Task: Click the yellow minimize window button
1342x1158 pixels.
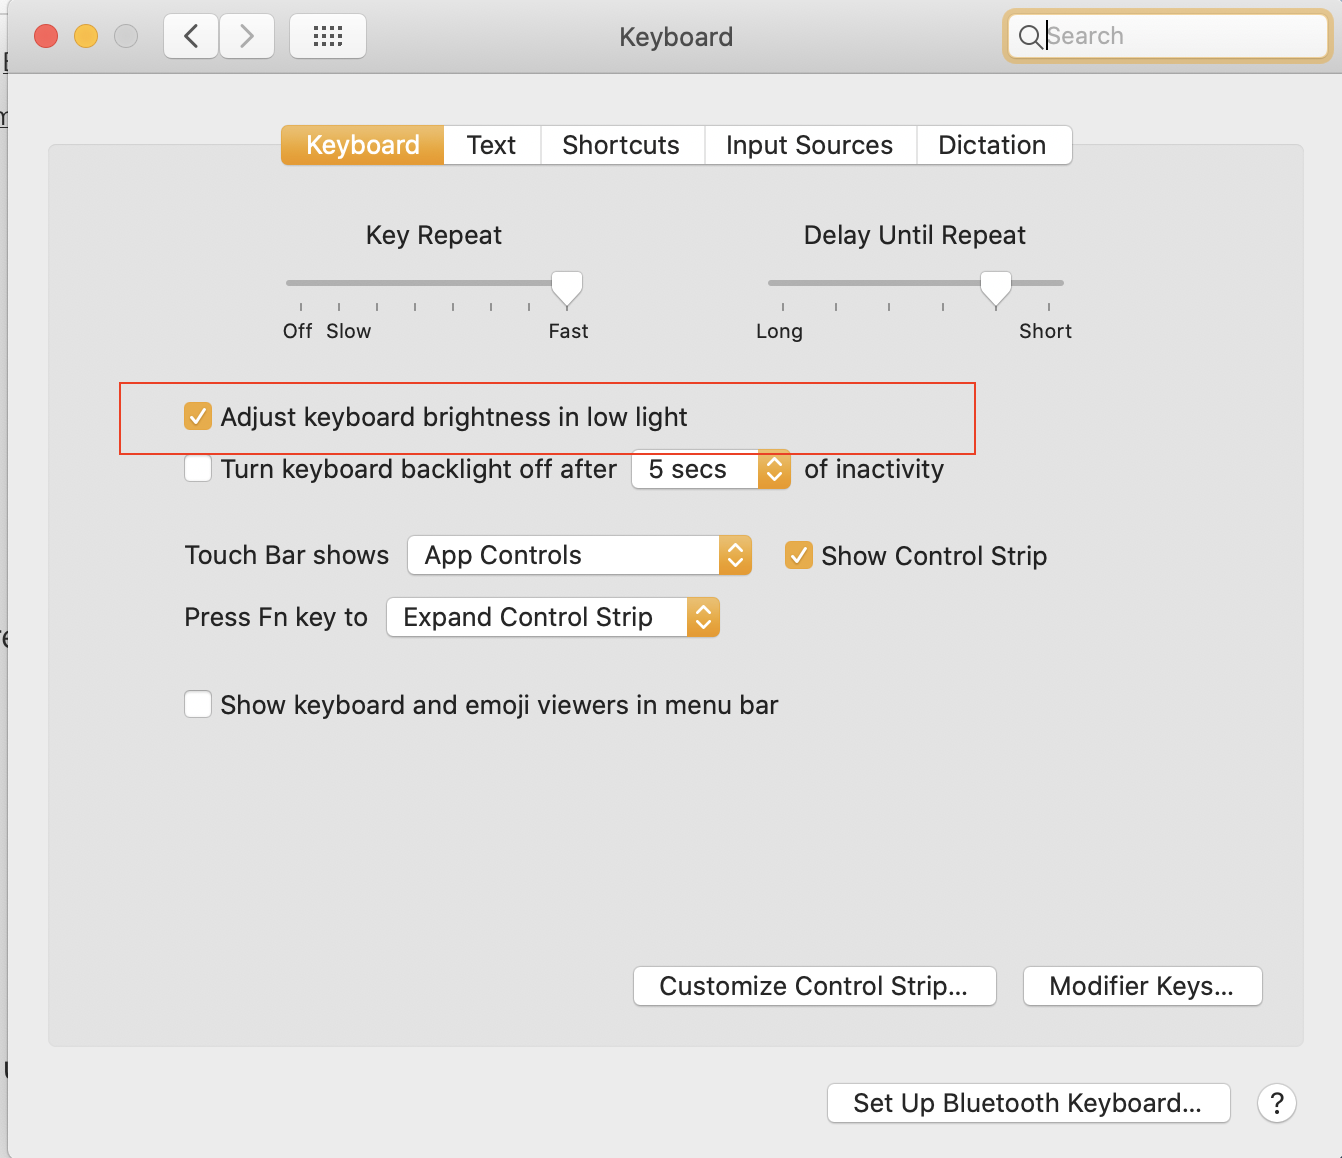Action: click(86, 37)
